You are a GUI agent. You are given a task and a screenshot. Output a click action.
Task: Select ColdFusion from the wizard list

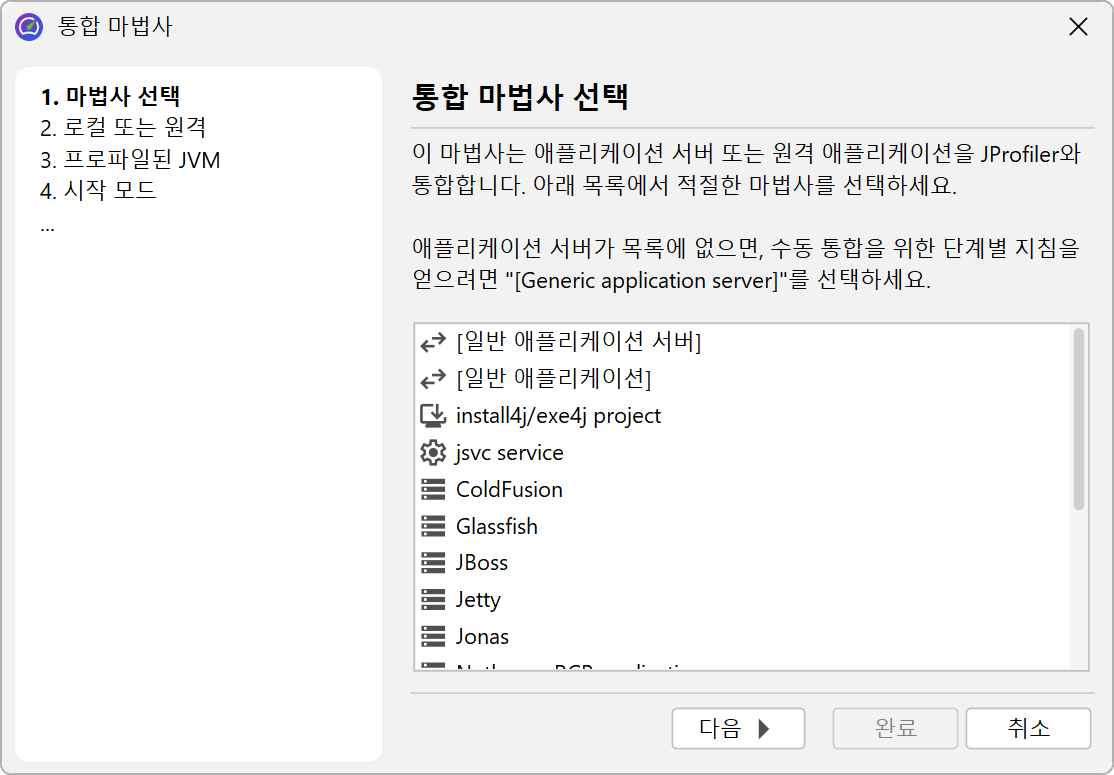742,489
